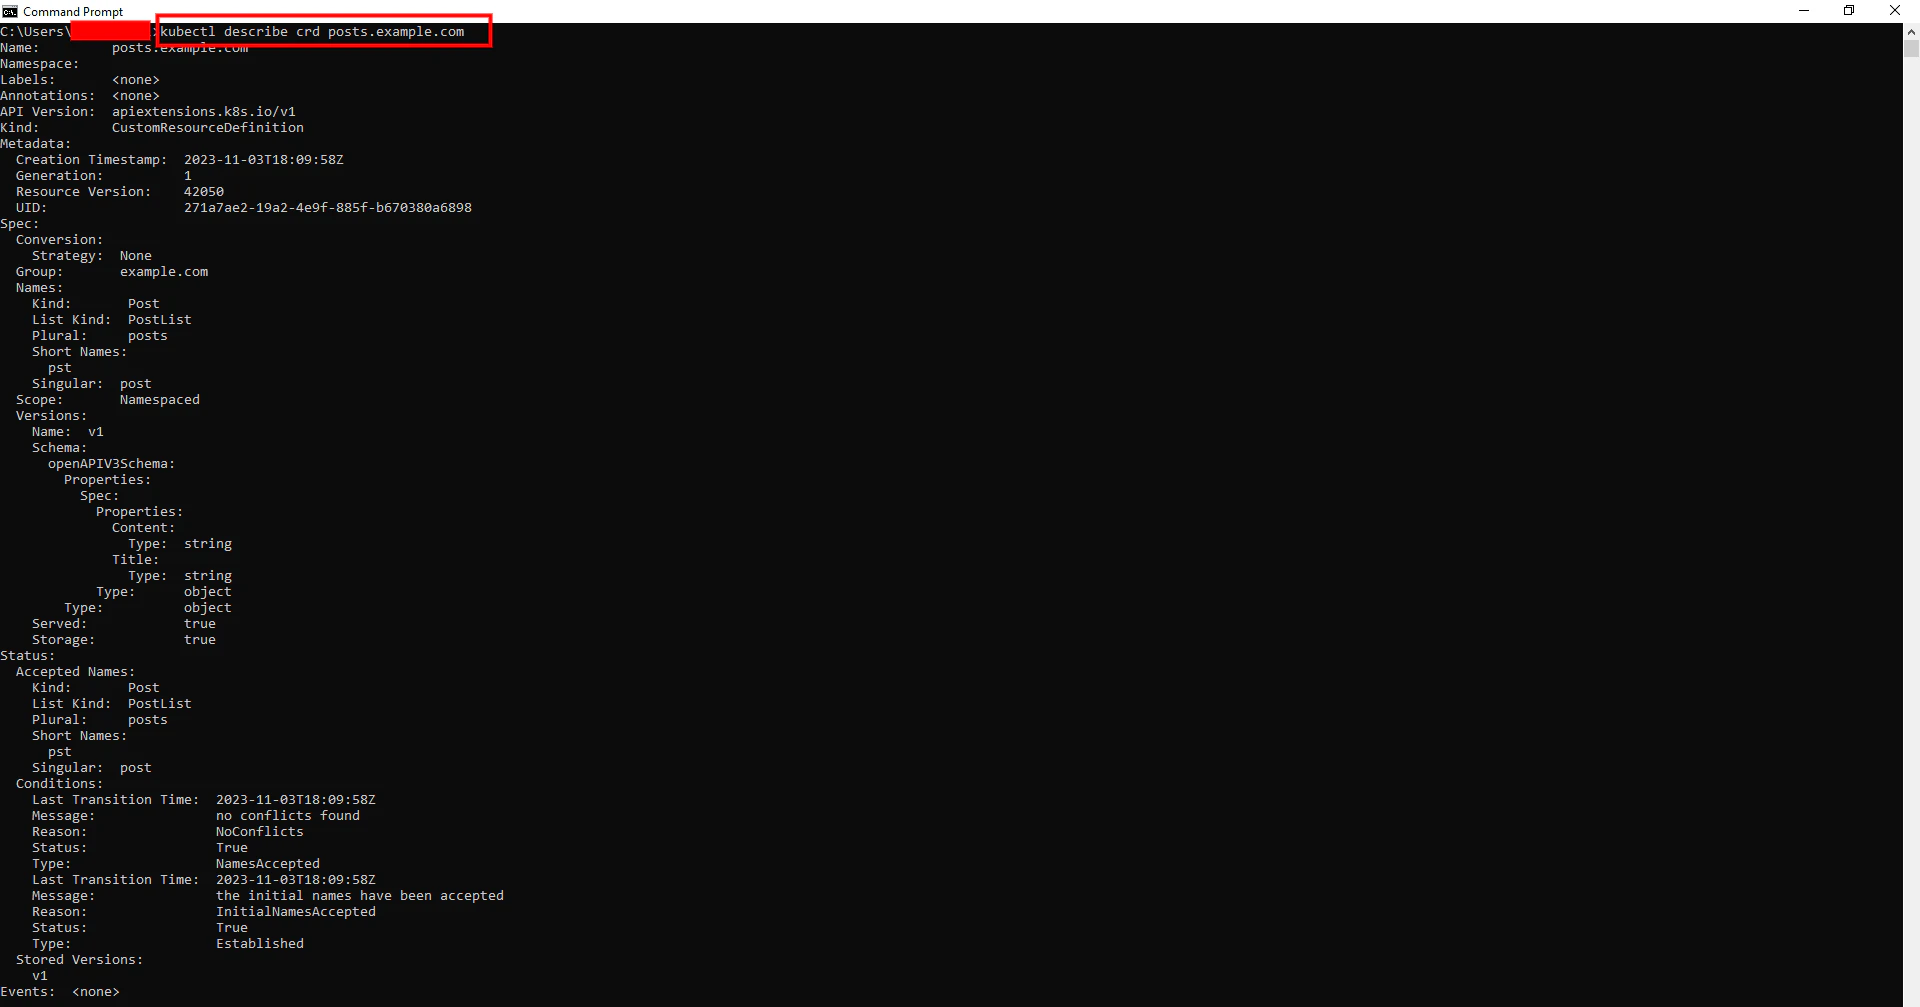Click the Command Prompt title text
This screenshot has width=1920, height=1007.
click(73, 12)
